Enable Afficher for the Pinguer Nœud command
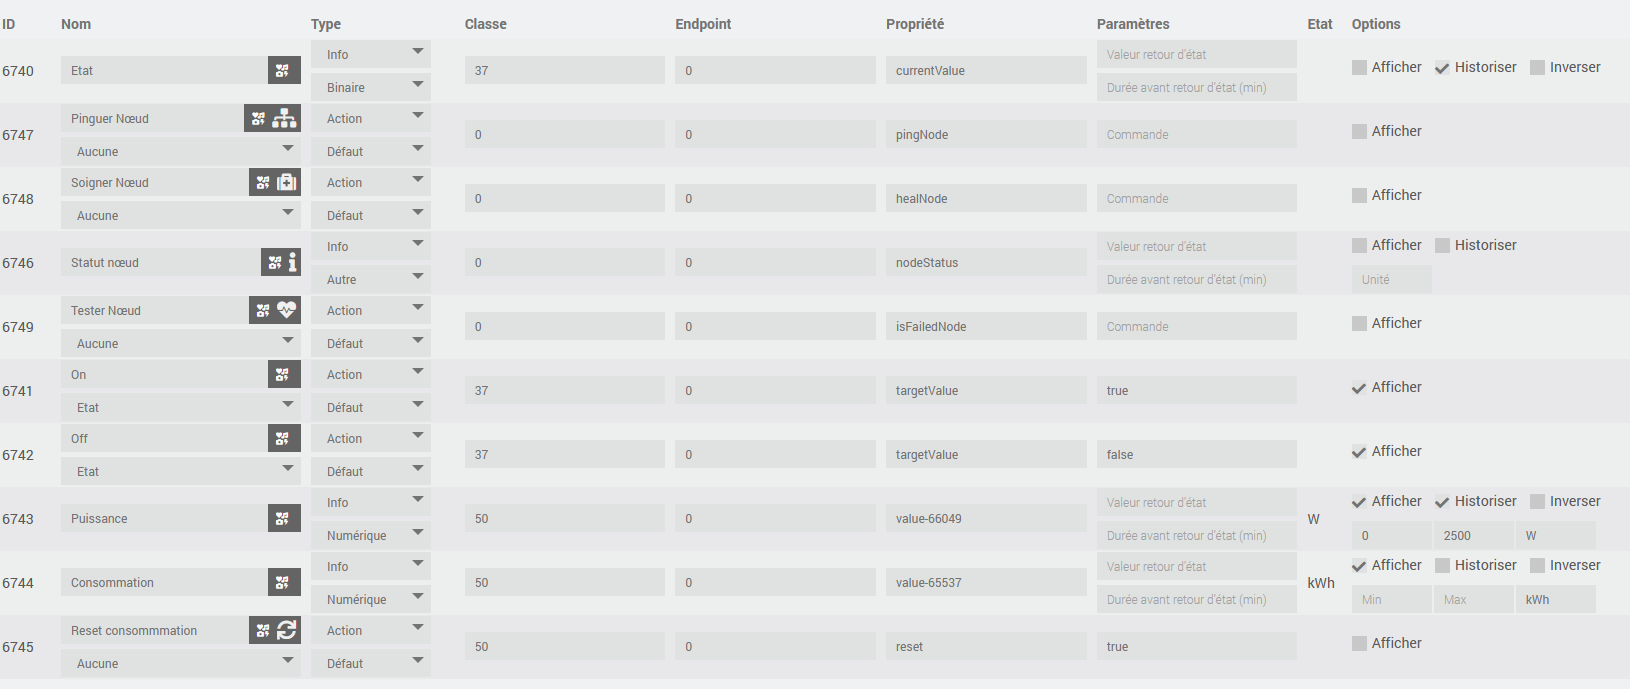This screenshot has width=1630, height=689. [1359, 132]
